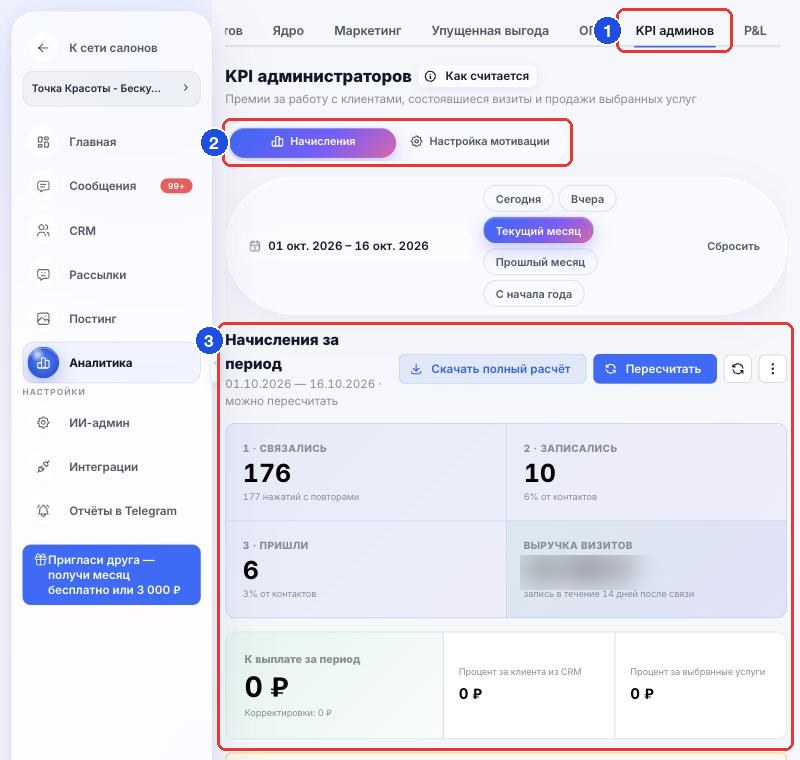The width and height of the screenshot is (800, 760).
Task: Switch to the Настройка мотивации sub-tab
Action: click(480, 141)
